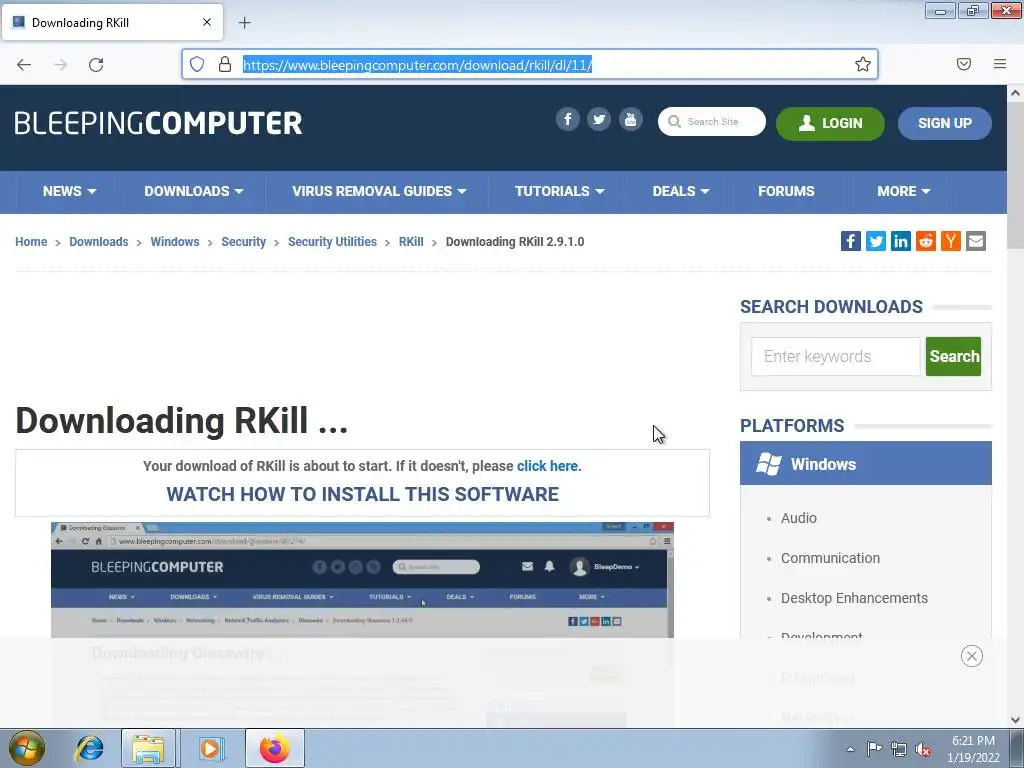Image resolution: width=1024 pixels, height=768 pixels.
Task: Go to Security Utilities breadcrumb link
Action: click(x=332, y=242)
